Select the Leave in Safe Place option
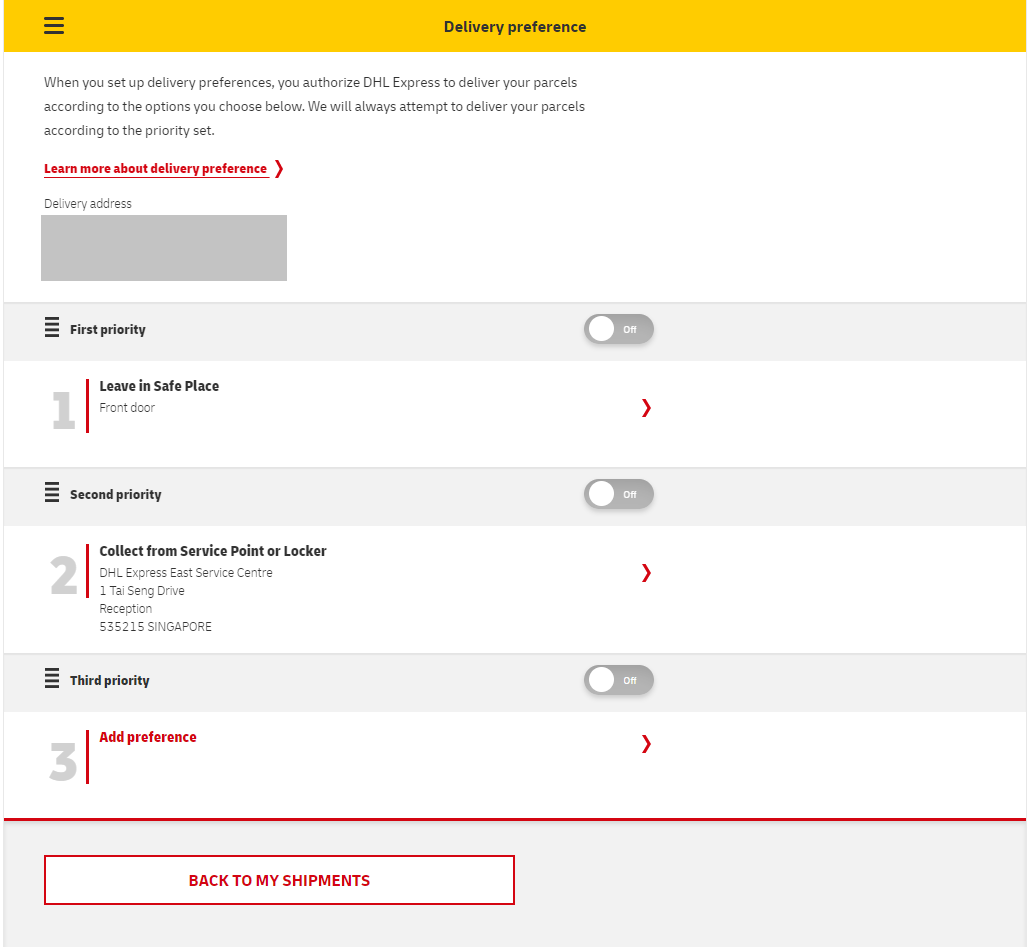Screen dimensions: 1029x947 coord(159,386)
